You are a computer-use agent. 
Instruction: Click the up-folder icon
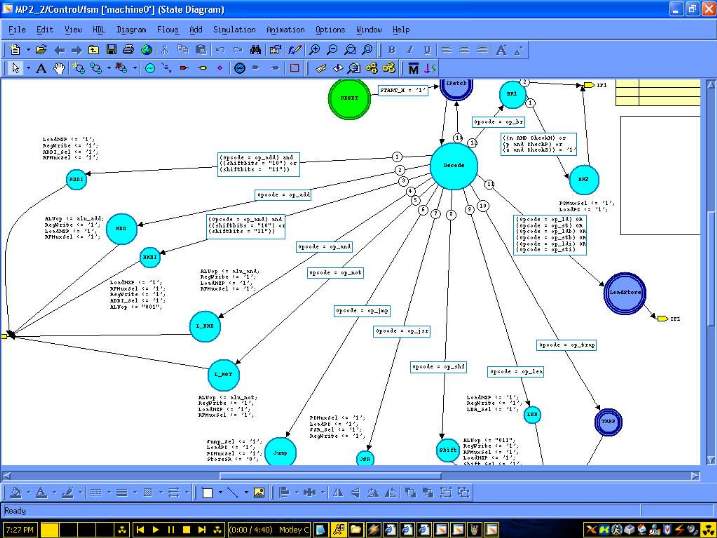pyautogui.click(x=94, y=49)
